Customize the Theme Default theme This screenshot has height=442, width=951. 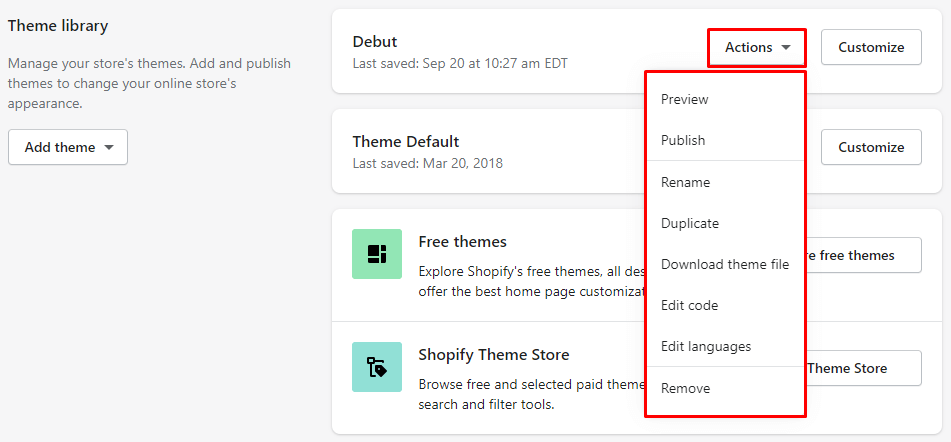871,147
